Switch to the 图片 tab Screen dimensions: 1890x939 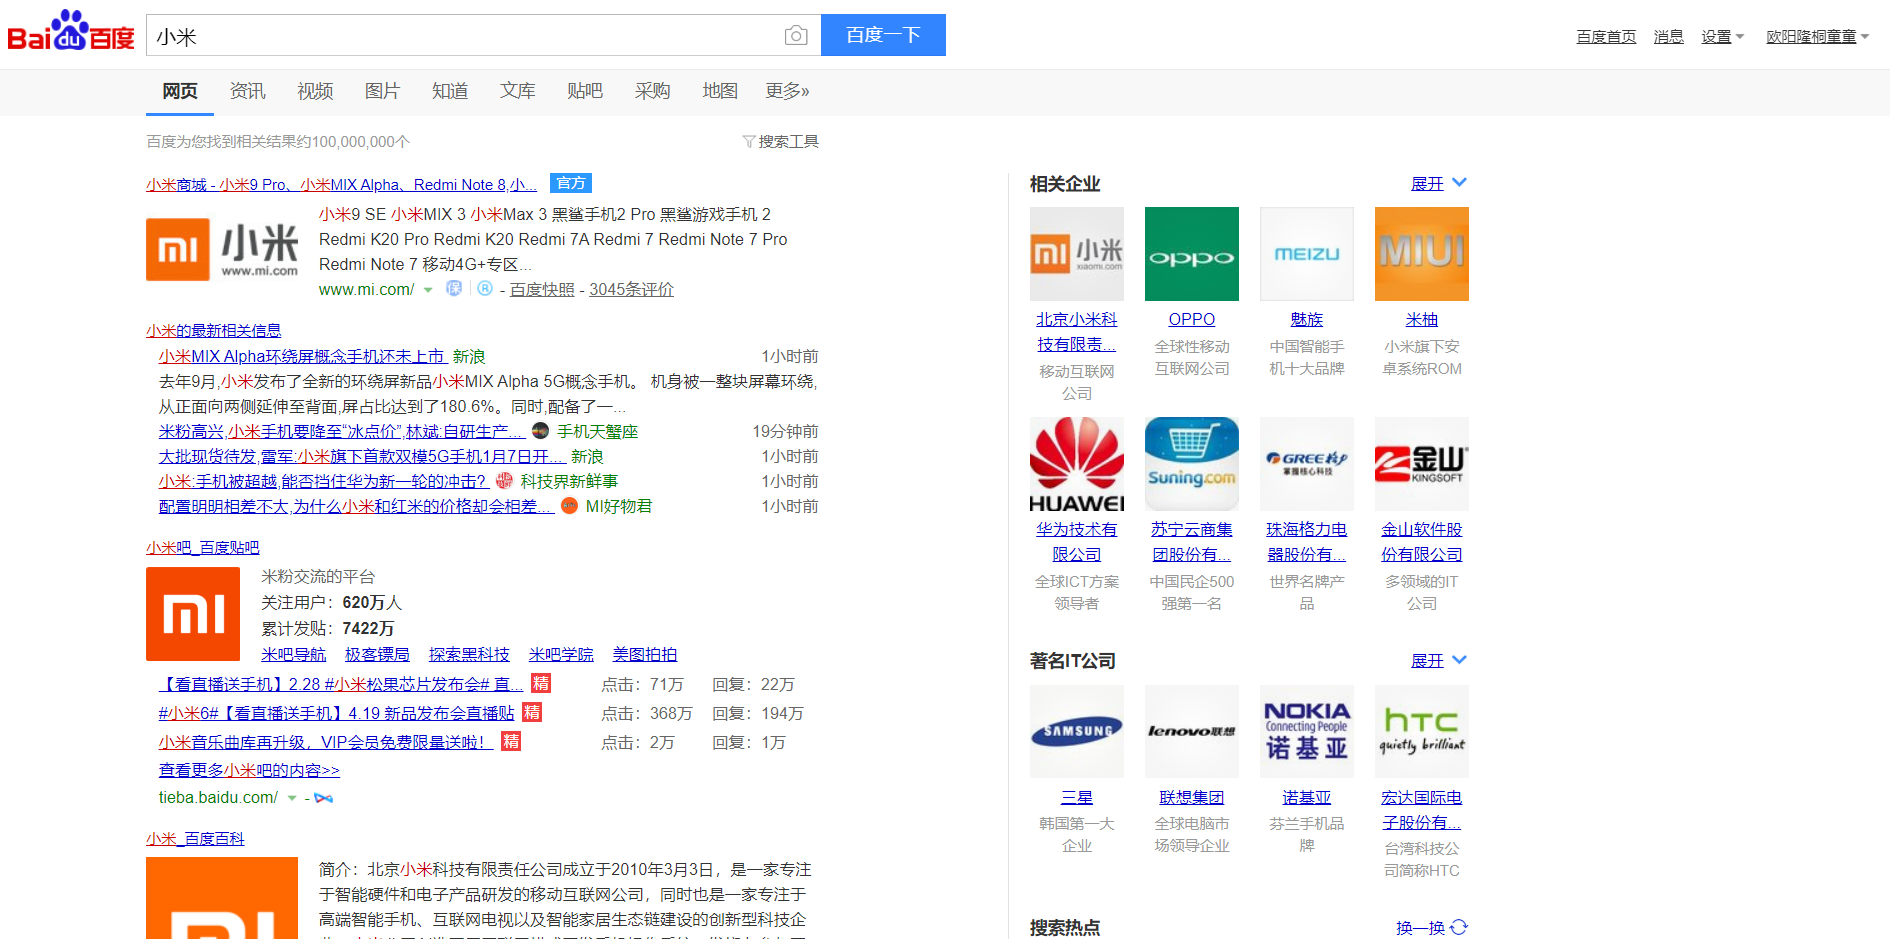(x=382, y=91)
